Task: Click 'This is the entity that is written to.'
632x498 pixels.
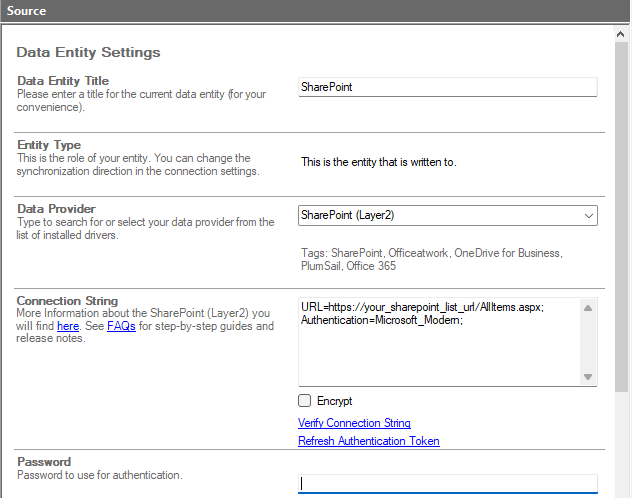Action: click(x=378, y=162)
